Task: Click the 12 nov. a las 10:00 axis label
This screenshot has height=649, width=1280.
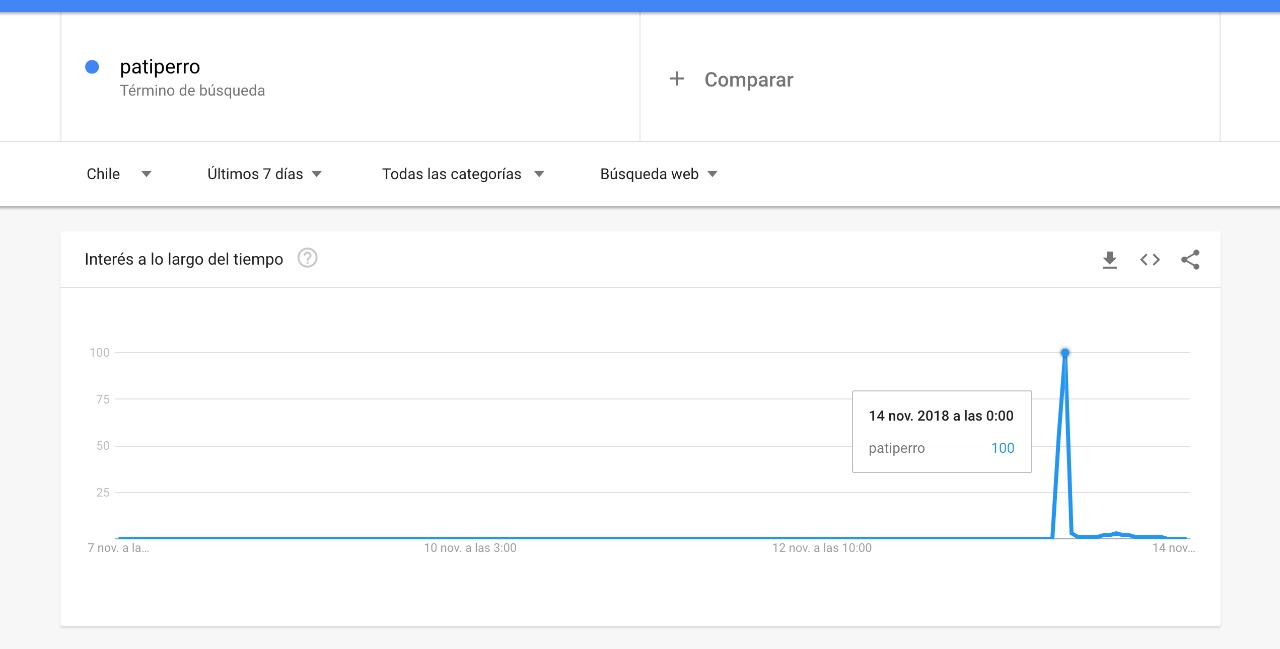Action: [821, 548]
